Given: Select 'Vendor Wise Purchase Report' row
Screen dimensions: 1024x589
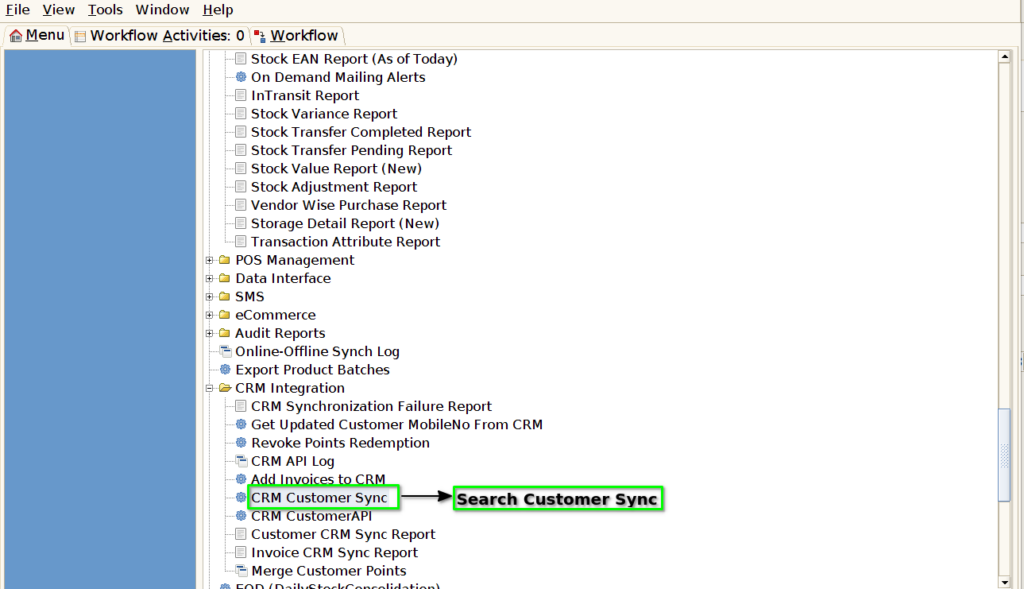Looking at the screenshot, I should (349, 205).
